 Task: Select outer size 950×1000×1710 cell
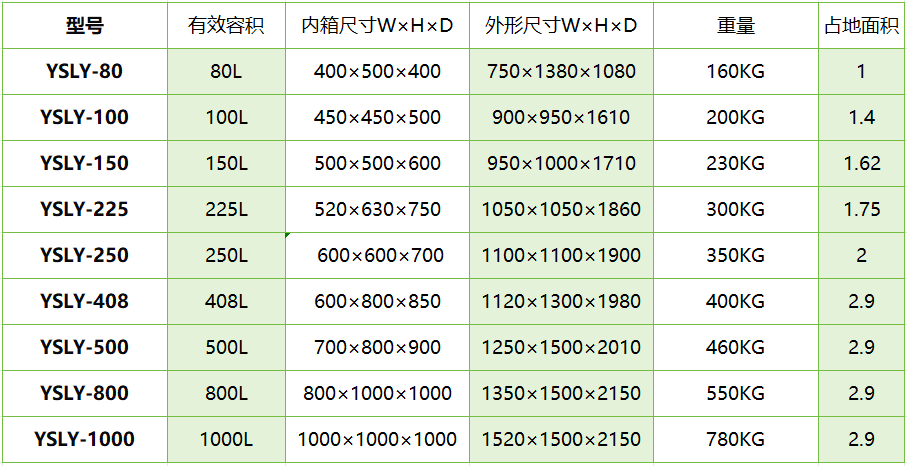tap(561, 164)
